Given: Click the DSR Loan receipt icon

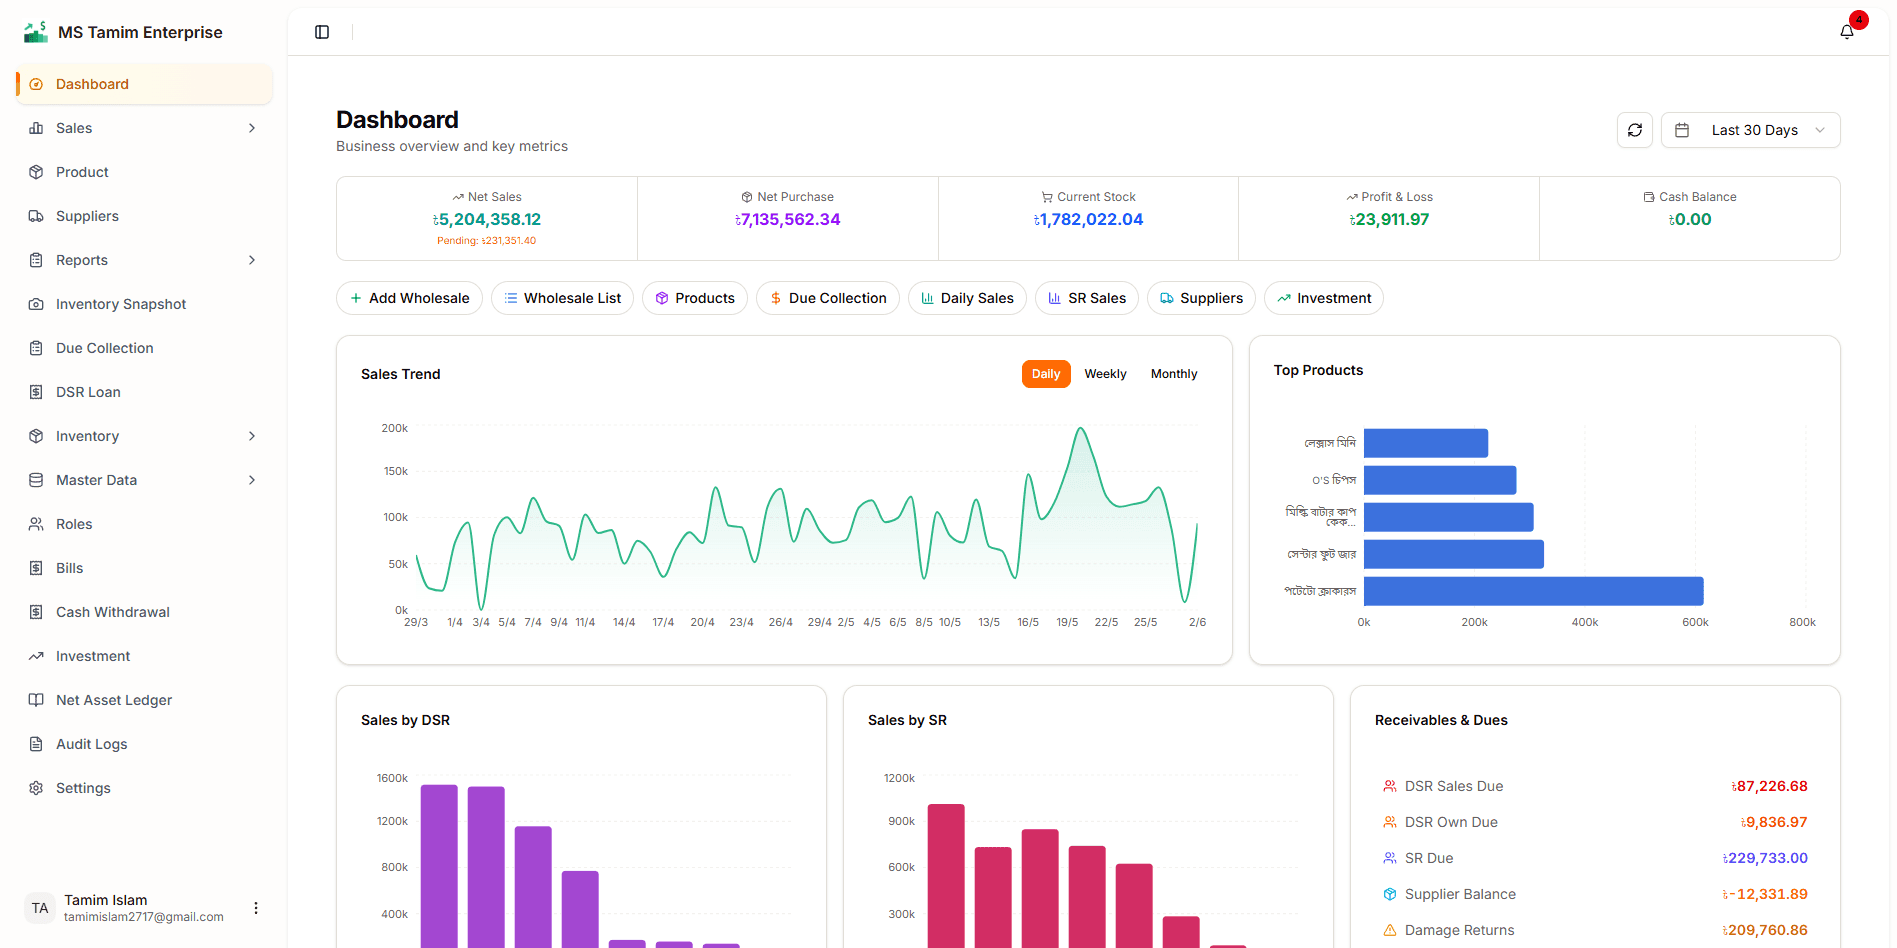Looking at the screenshot, I should click(36, 392).
